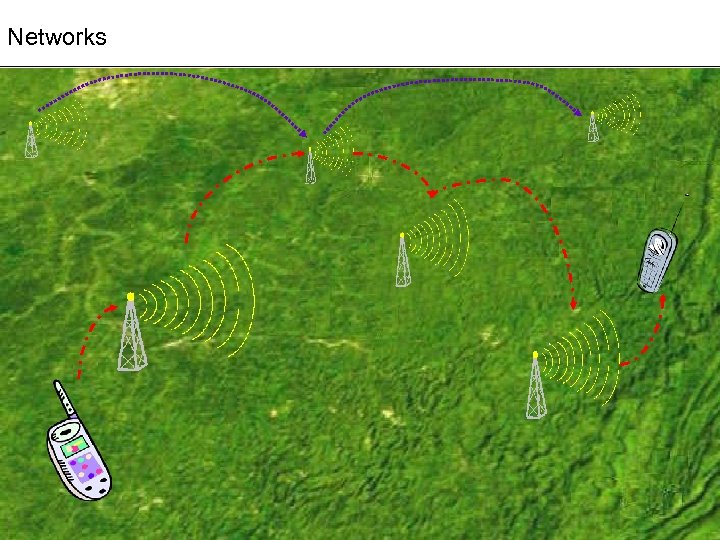720x540 pixels.
Task: Select the largest tower beside the colorful phone
Action: pos(132,332)
